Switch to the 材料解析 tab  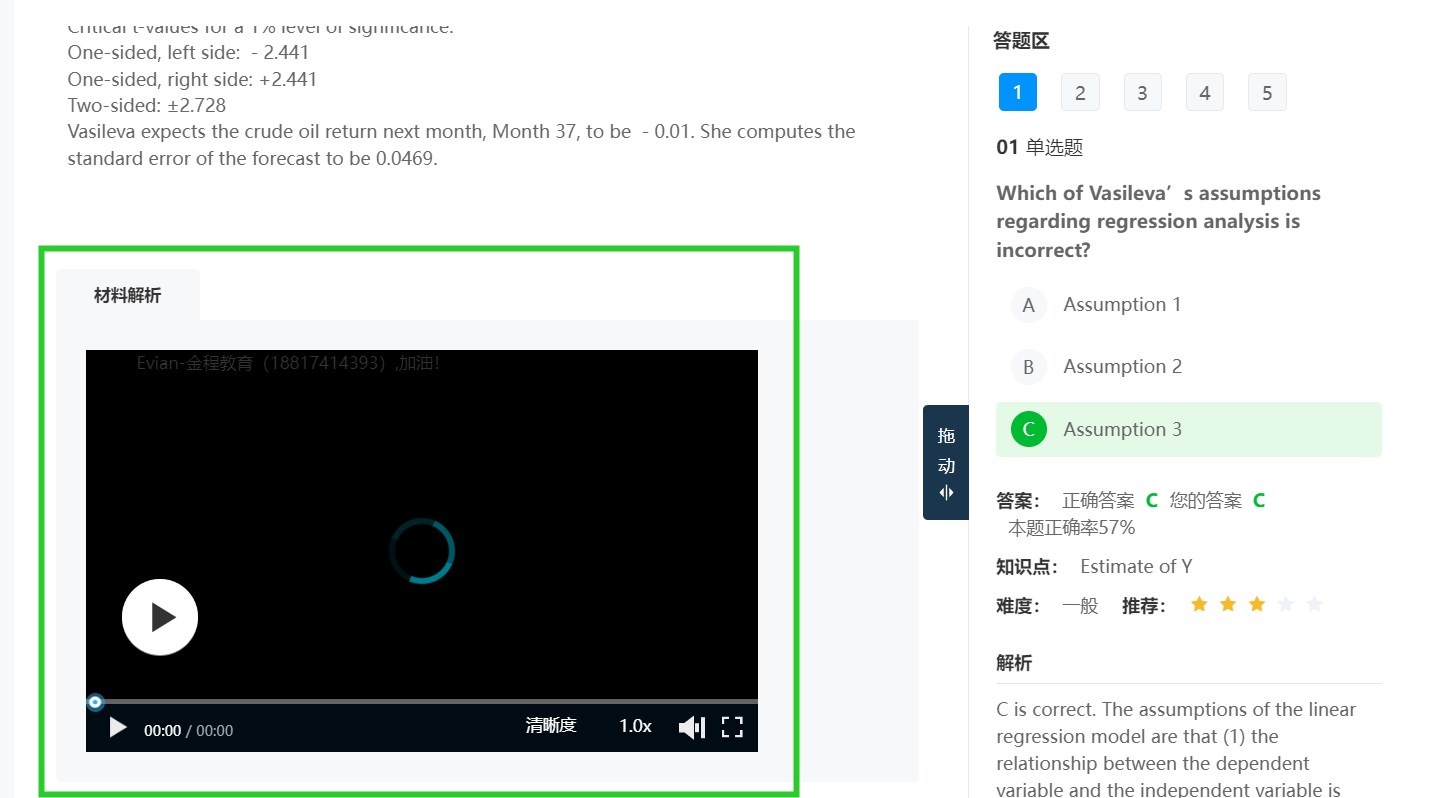(x=128, y=295)
